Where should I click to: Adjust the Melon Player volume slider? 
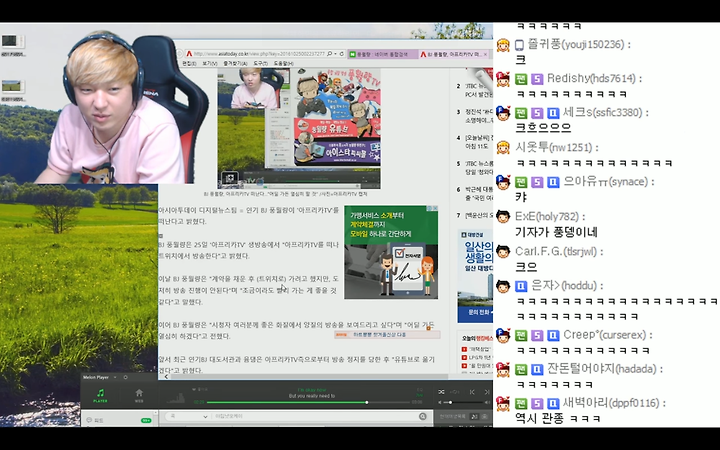pyautogui.click(x=463, y=403)
